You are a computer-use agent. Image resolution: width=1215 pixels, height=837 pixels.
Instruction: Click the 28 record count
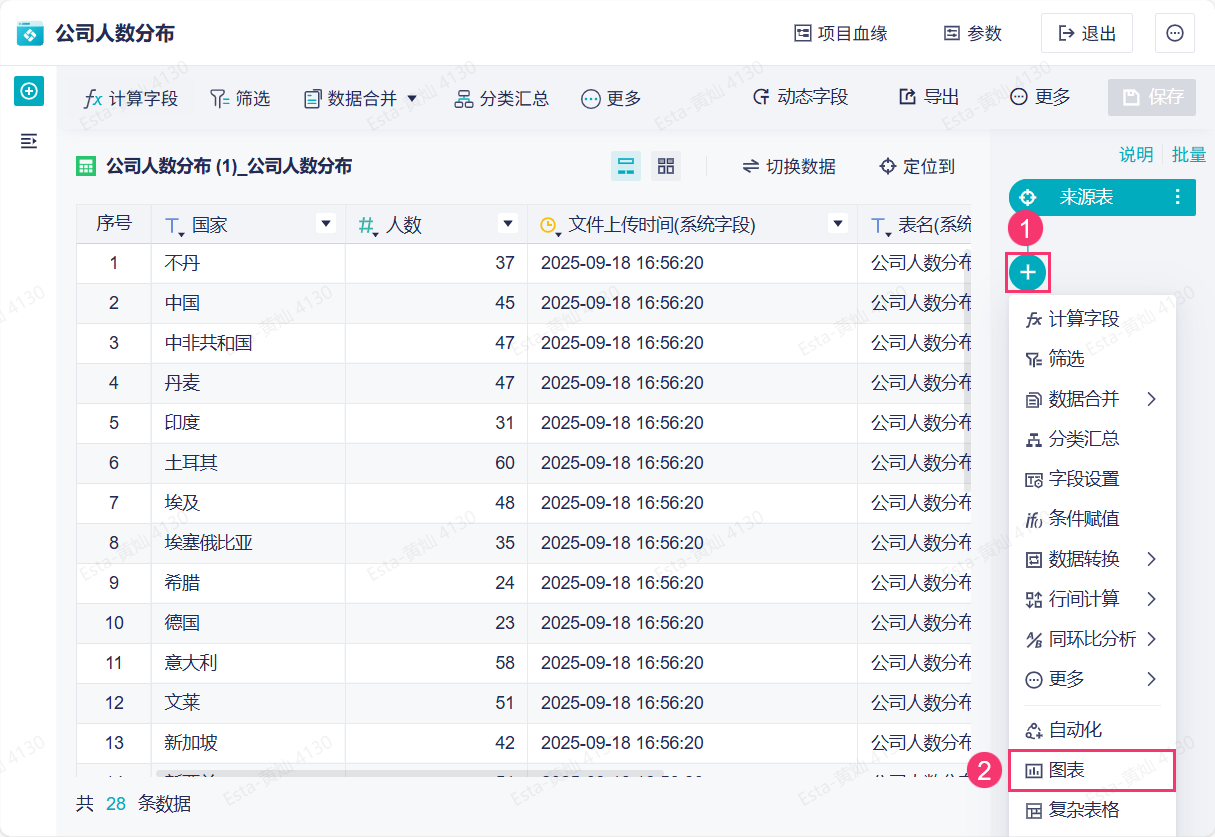point(116,804)
